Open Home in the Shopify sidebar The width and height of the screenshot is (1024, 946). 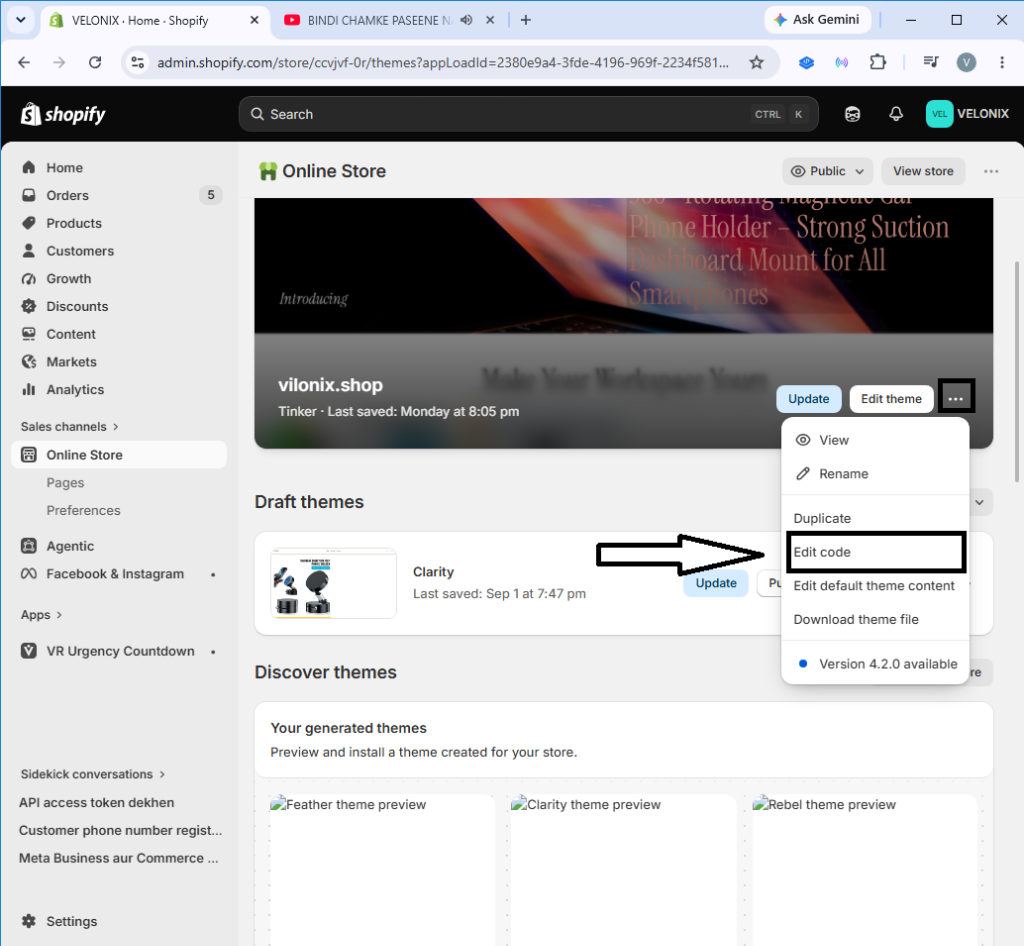pyautogui.click(x=64, y=168)
